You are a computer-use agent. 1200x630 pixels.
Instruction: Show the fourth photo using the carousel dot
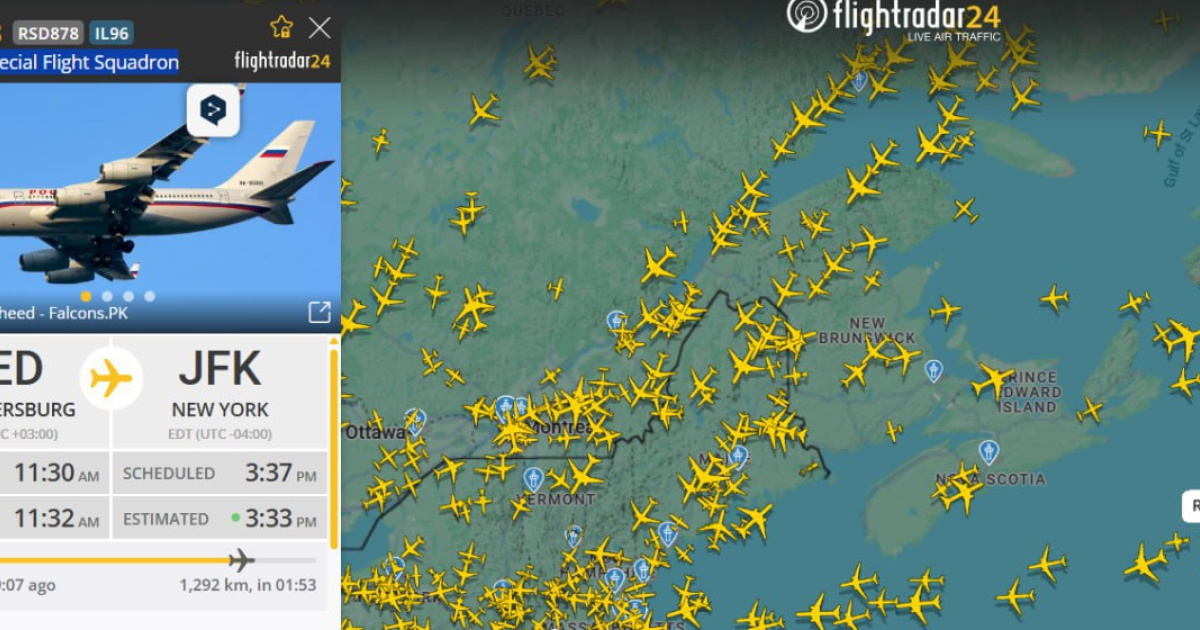[149, 296]
